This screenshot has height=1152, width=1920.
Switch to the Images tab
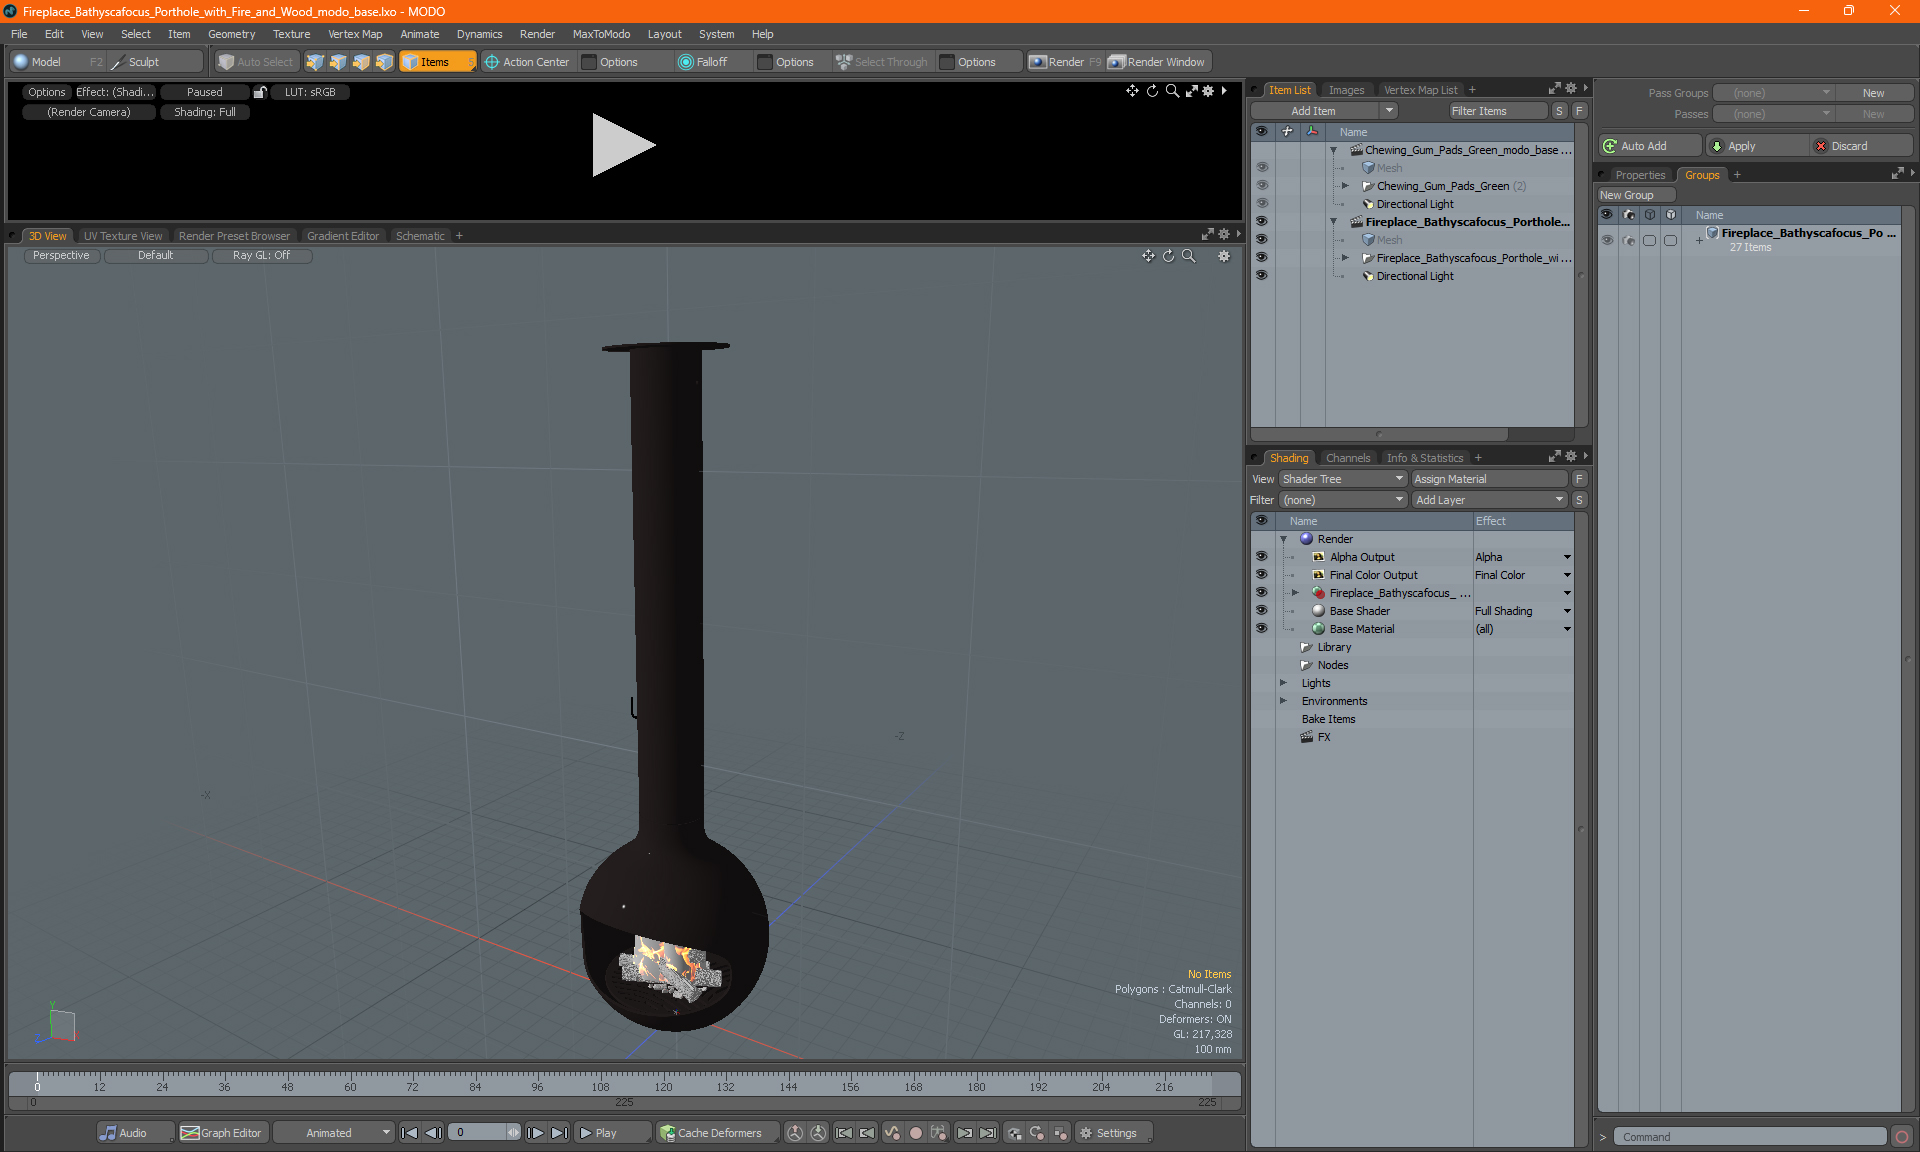(x=1346, y=90)
